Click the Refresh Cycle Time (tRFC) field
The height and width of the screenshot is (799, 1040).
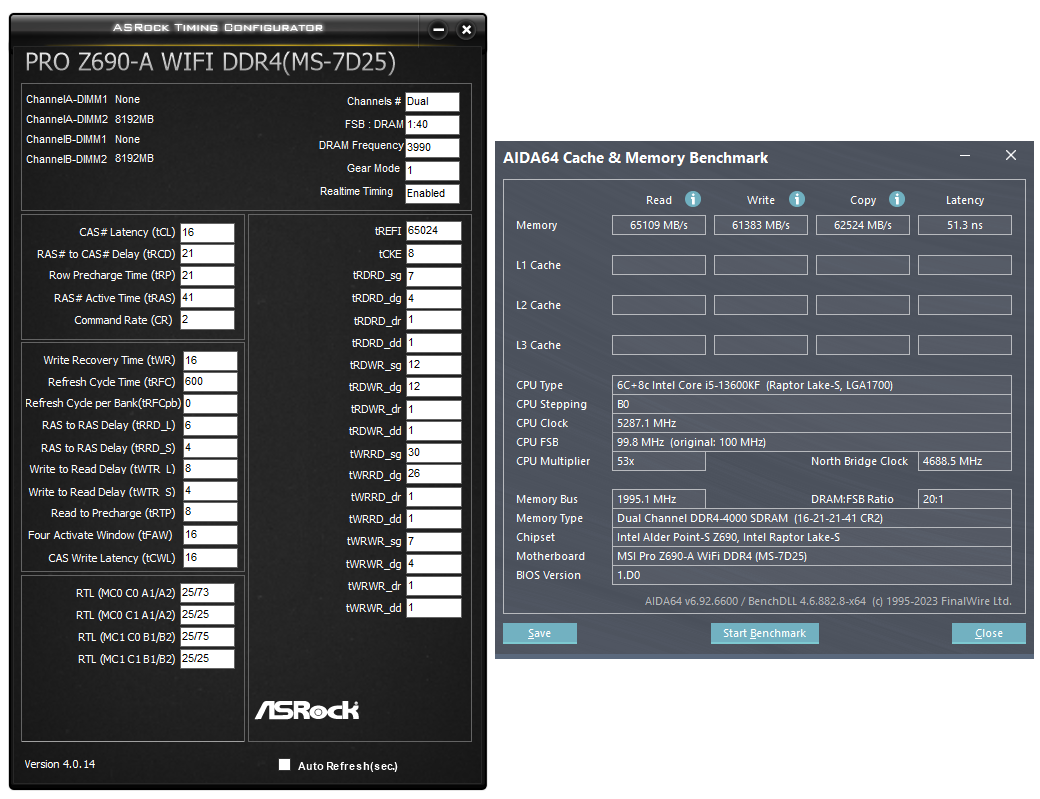tap(210, 382)
